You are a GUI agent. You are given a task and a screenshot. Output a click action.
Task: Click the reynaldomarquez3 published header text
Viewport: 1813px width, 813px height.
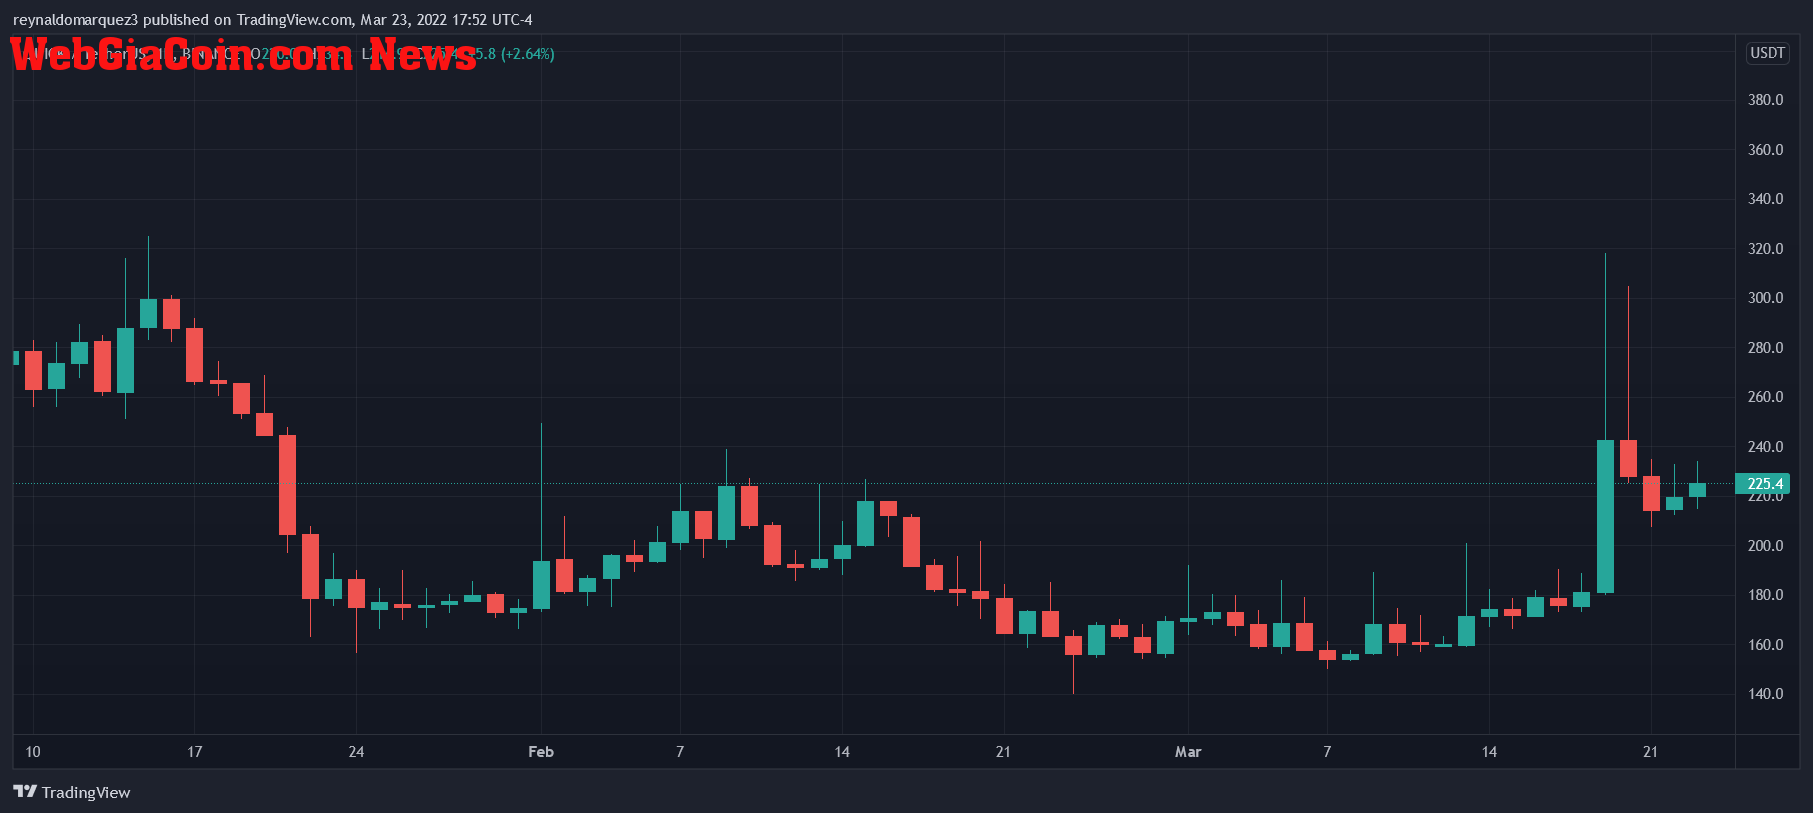272,20
